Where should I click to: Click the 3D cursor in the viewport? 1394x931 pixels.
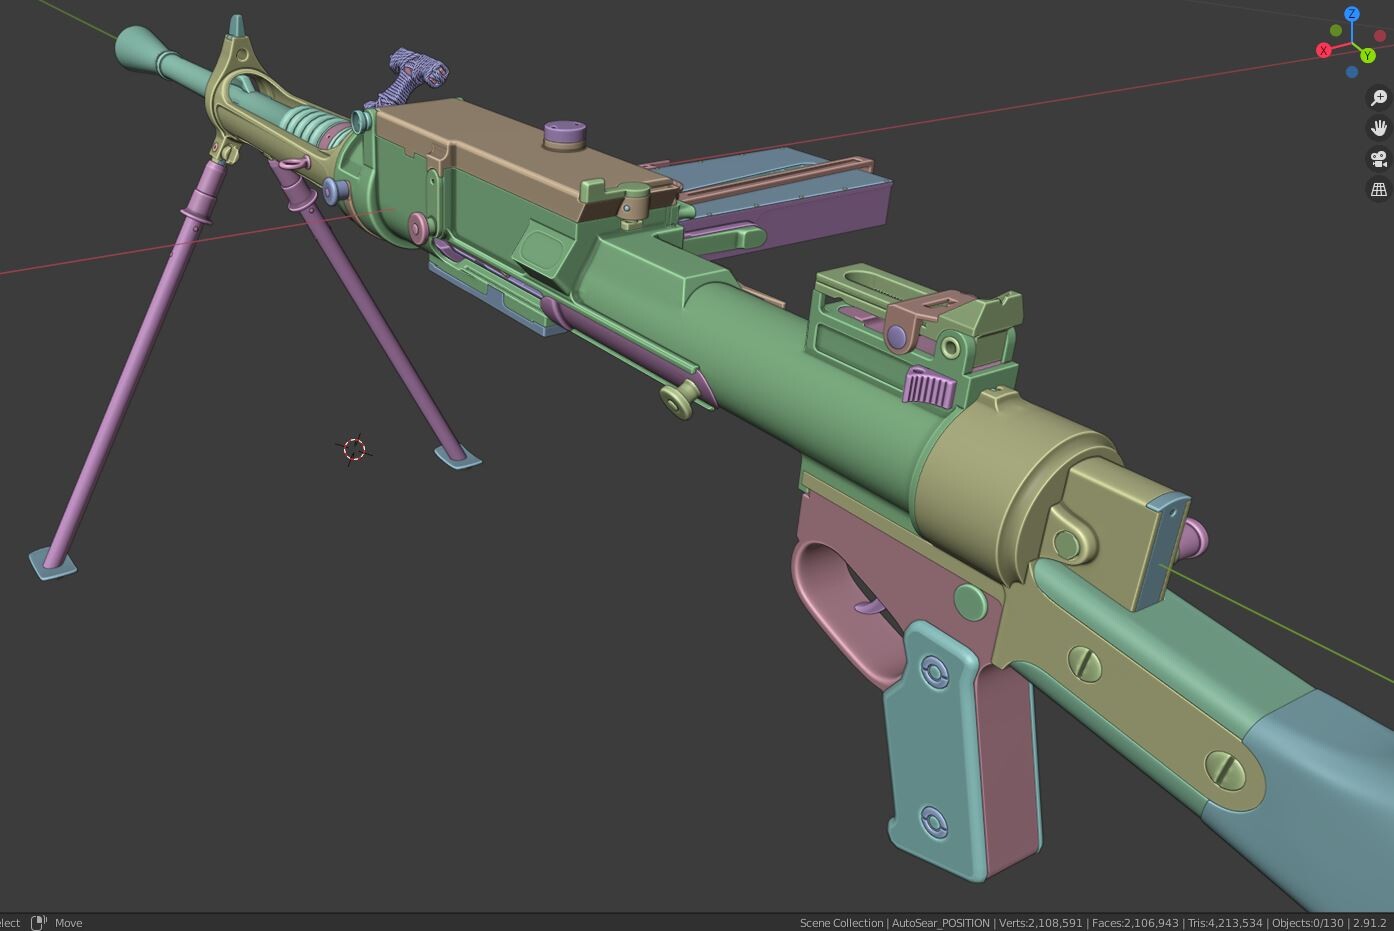(354, 449)
